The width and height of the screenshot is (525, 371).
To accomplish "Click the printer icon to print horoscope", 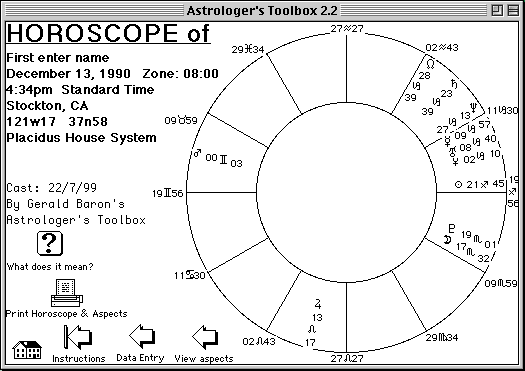I will [x=67, y=293].
